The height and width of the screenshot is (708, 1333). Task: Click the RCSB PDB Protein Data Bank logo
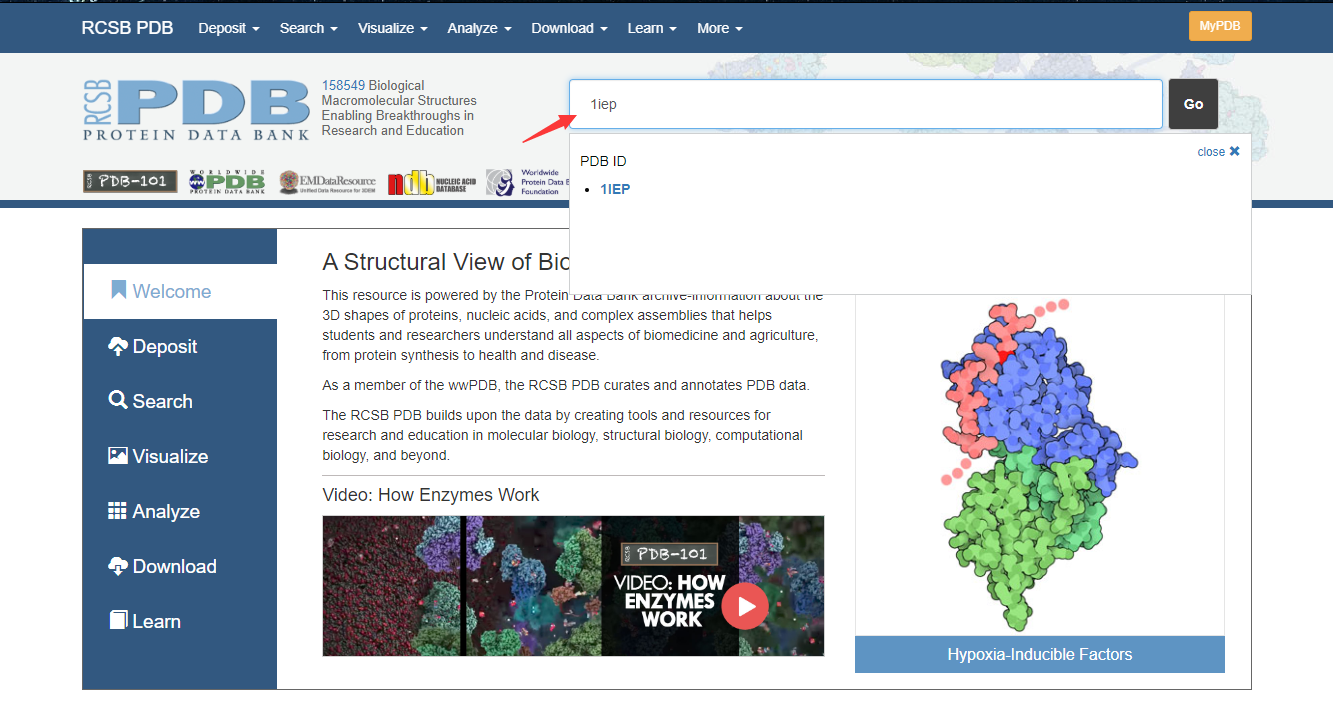tap(196, 109)
